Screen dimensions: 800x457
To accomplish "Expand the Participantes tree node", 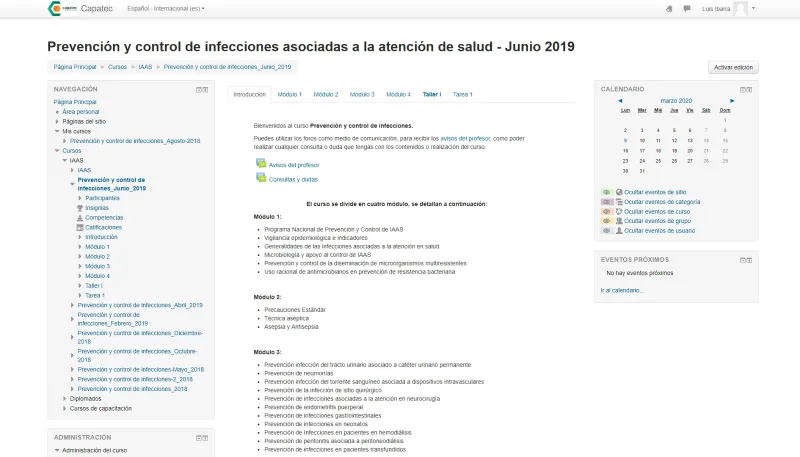I will tap(80, 198).
